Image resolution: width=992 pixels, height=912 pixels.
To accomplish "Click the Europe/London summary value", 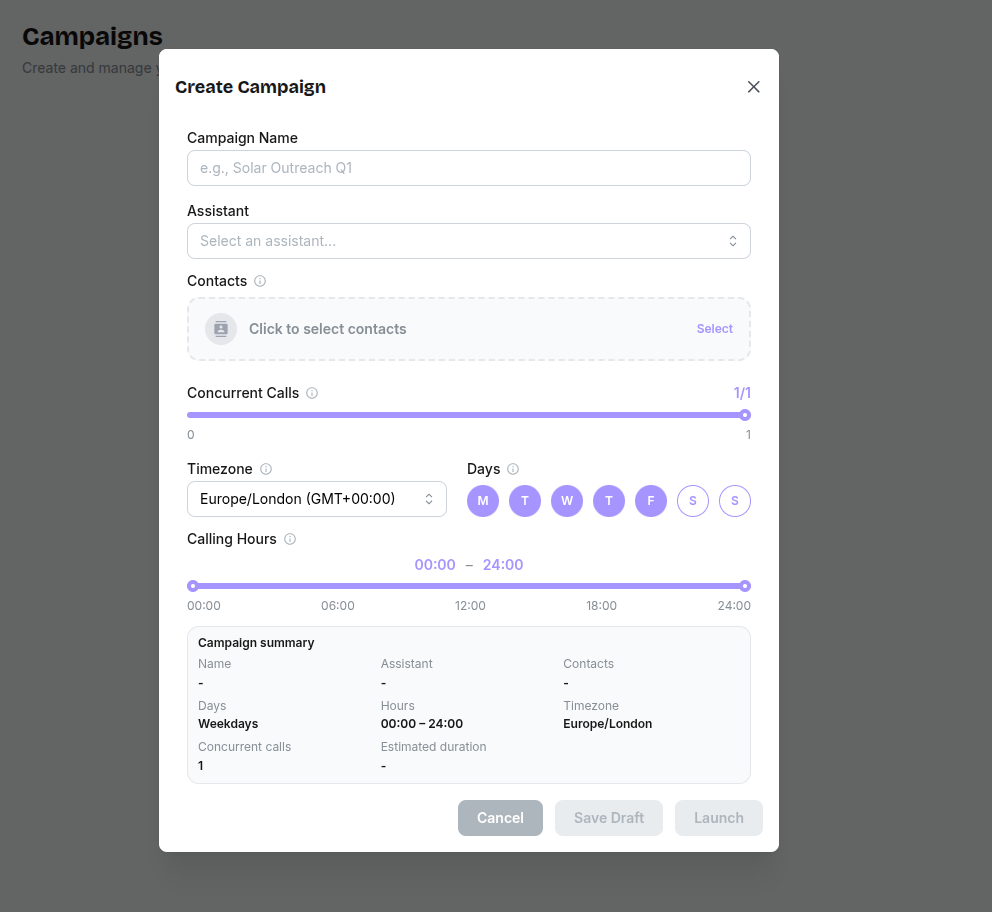I will (607, 724).
